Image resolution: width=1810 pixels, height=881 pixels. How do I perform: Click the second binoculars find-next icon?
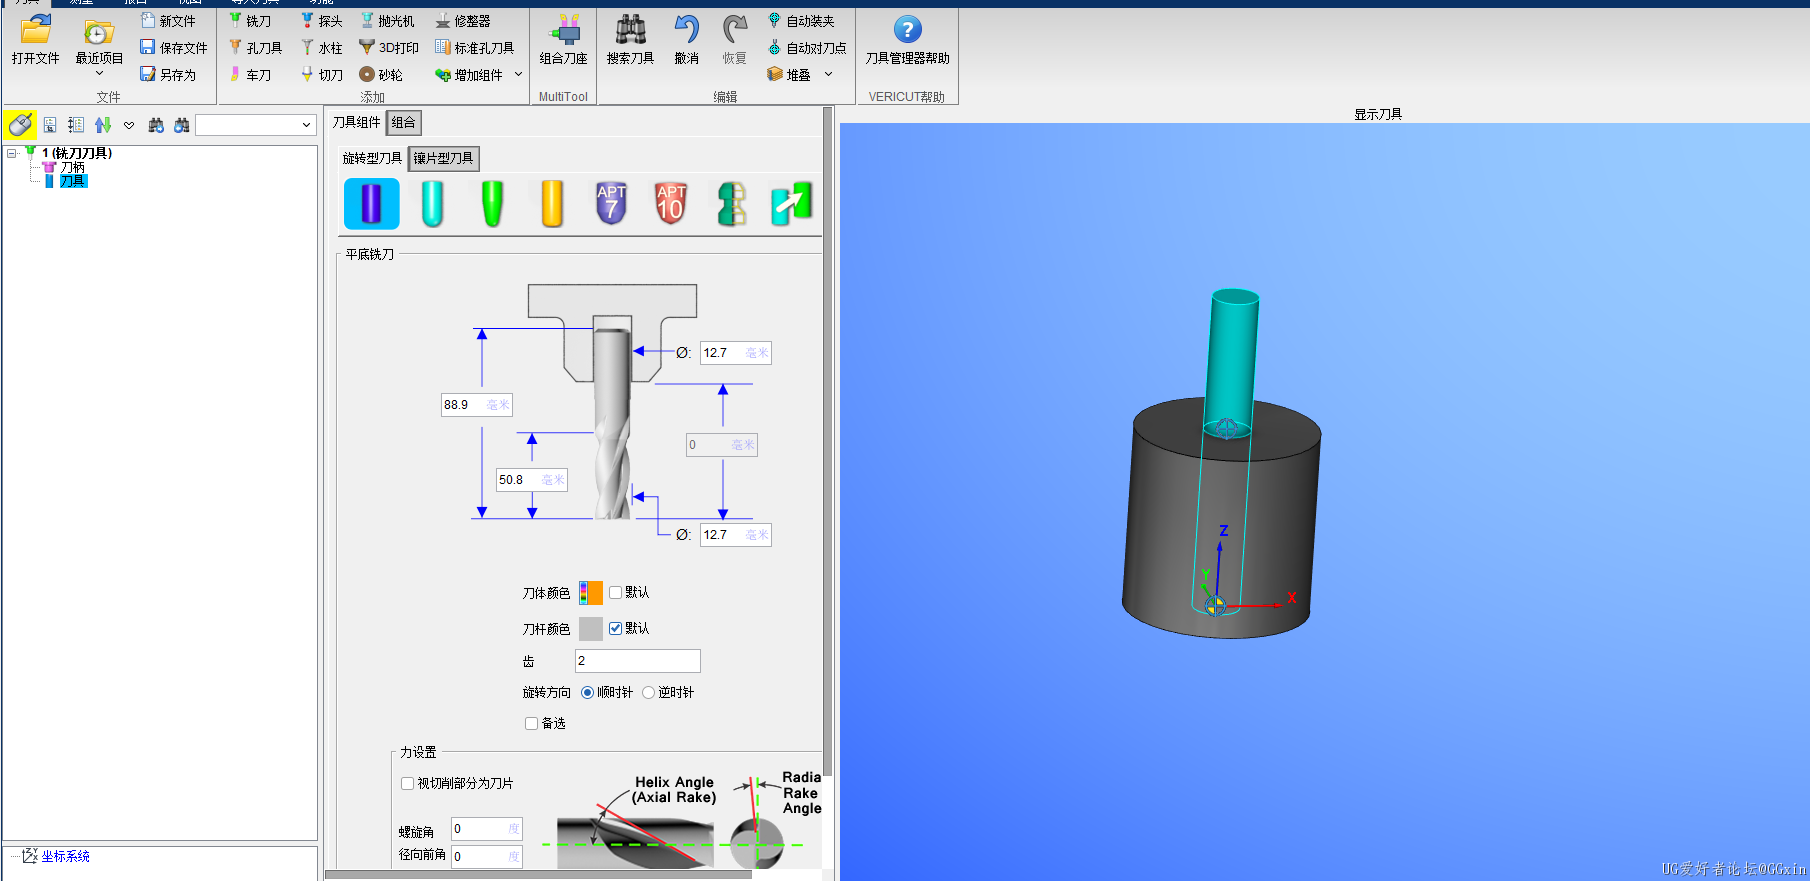pos(181,125)
